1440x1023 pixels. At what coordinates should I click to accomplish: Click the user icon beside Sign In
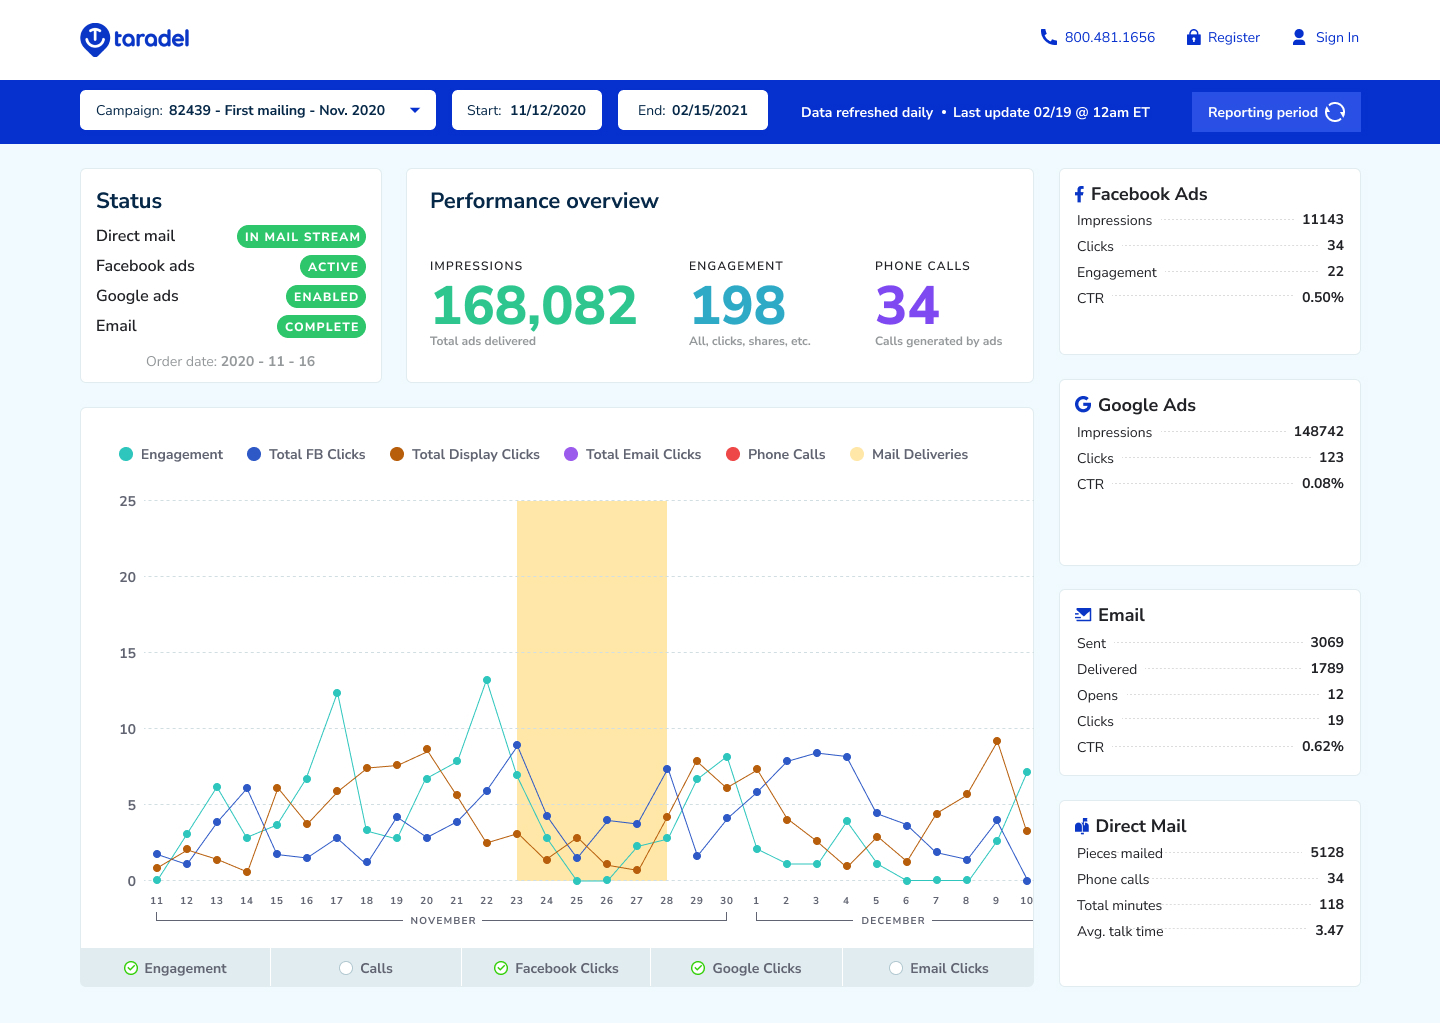1299,37
